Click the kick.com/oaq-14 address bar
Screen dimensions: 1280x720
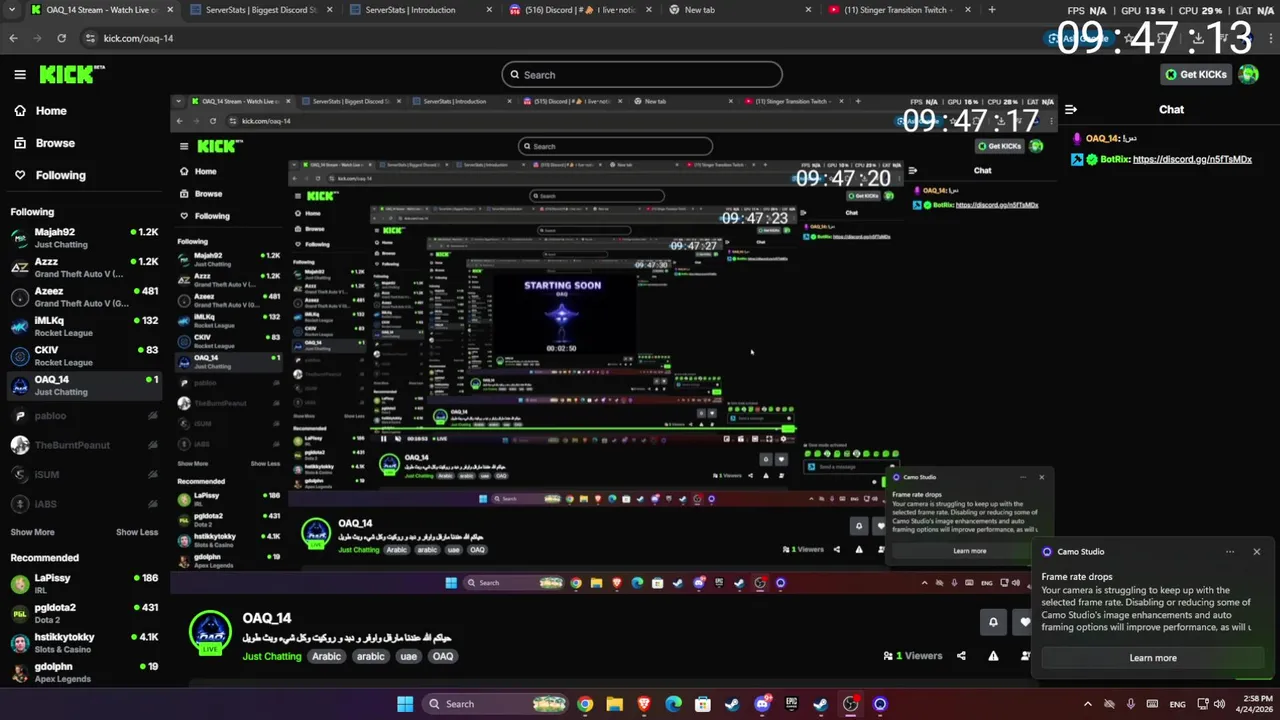point(560,38)
